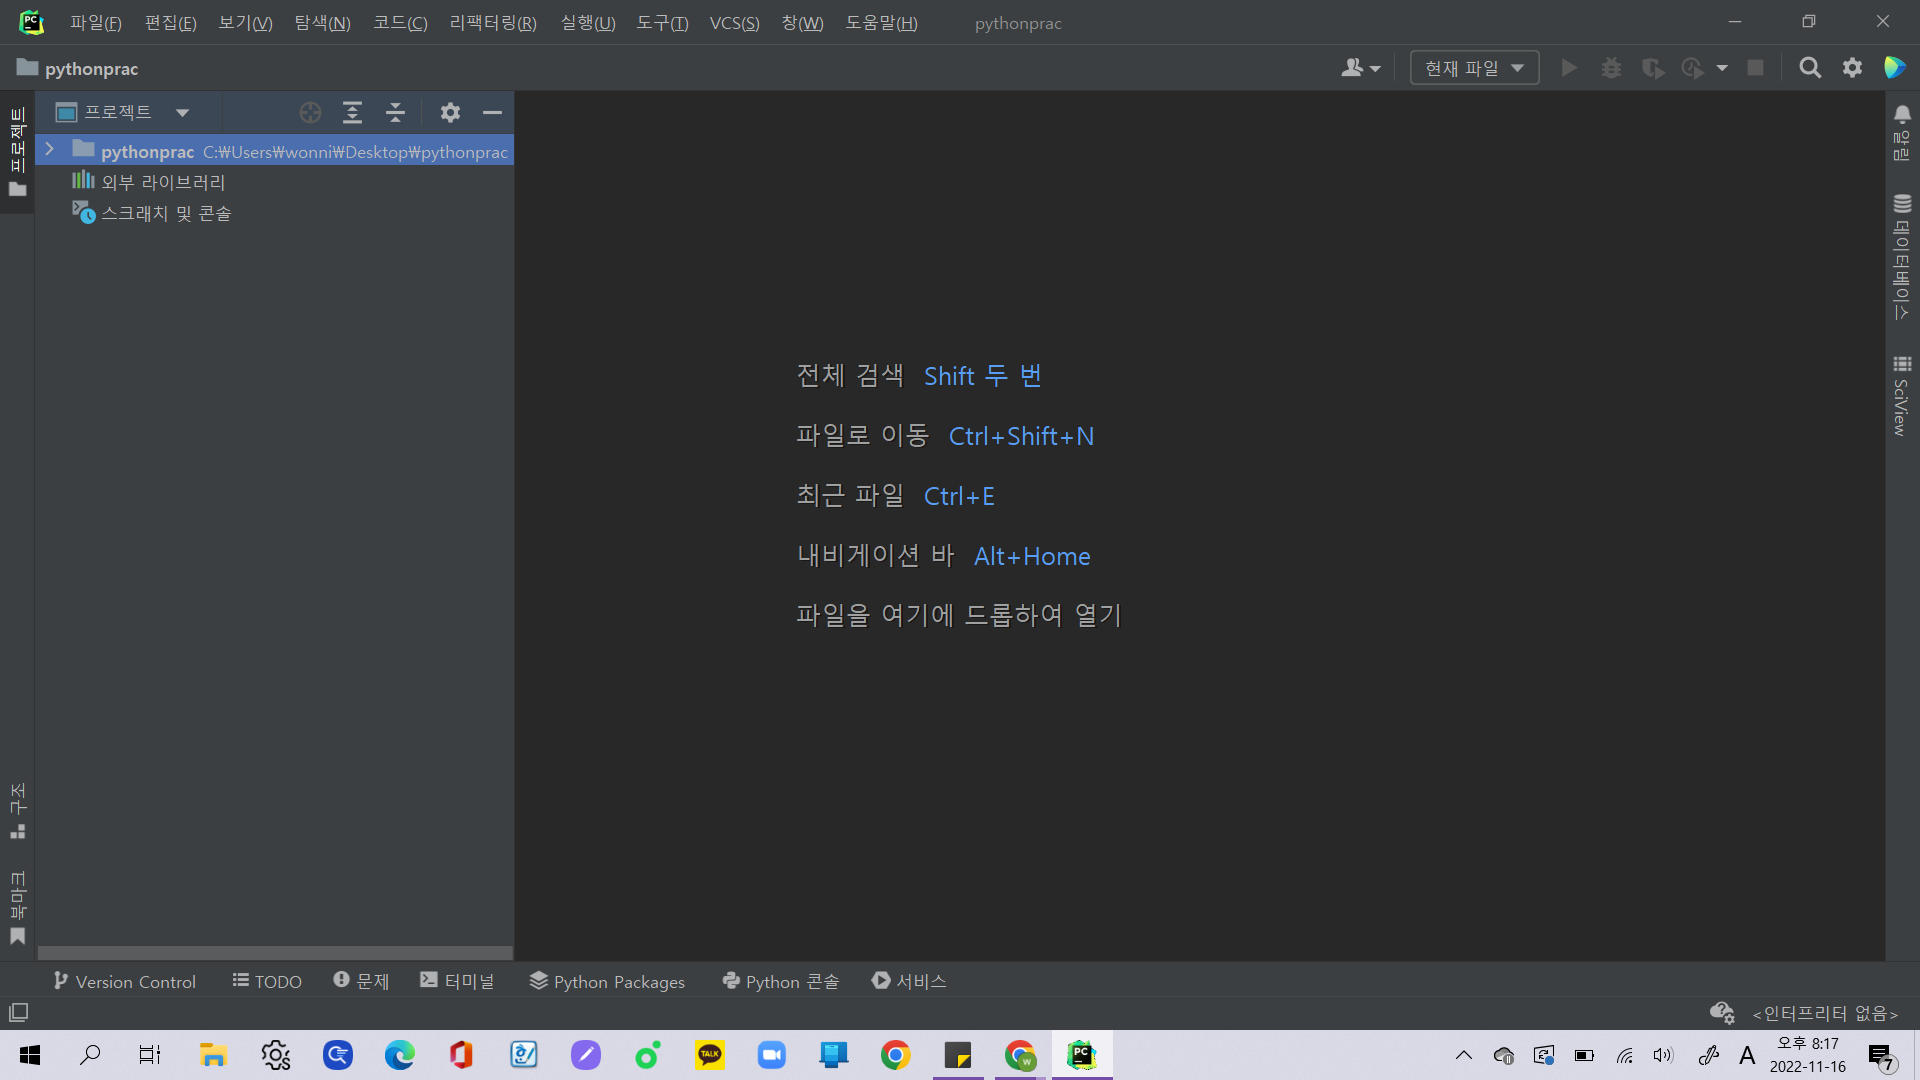Open IDE settings gear in toolbar
The image size is (1920, 1080).
[x=1852, y=68]
